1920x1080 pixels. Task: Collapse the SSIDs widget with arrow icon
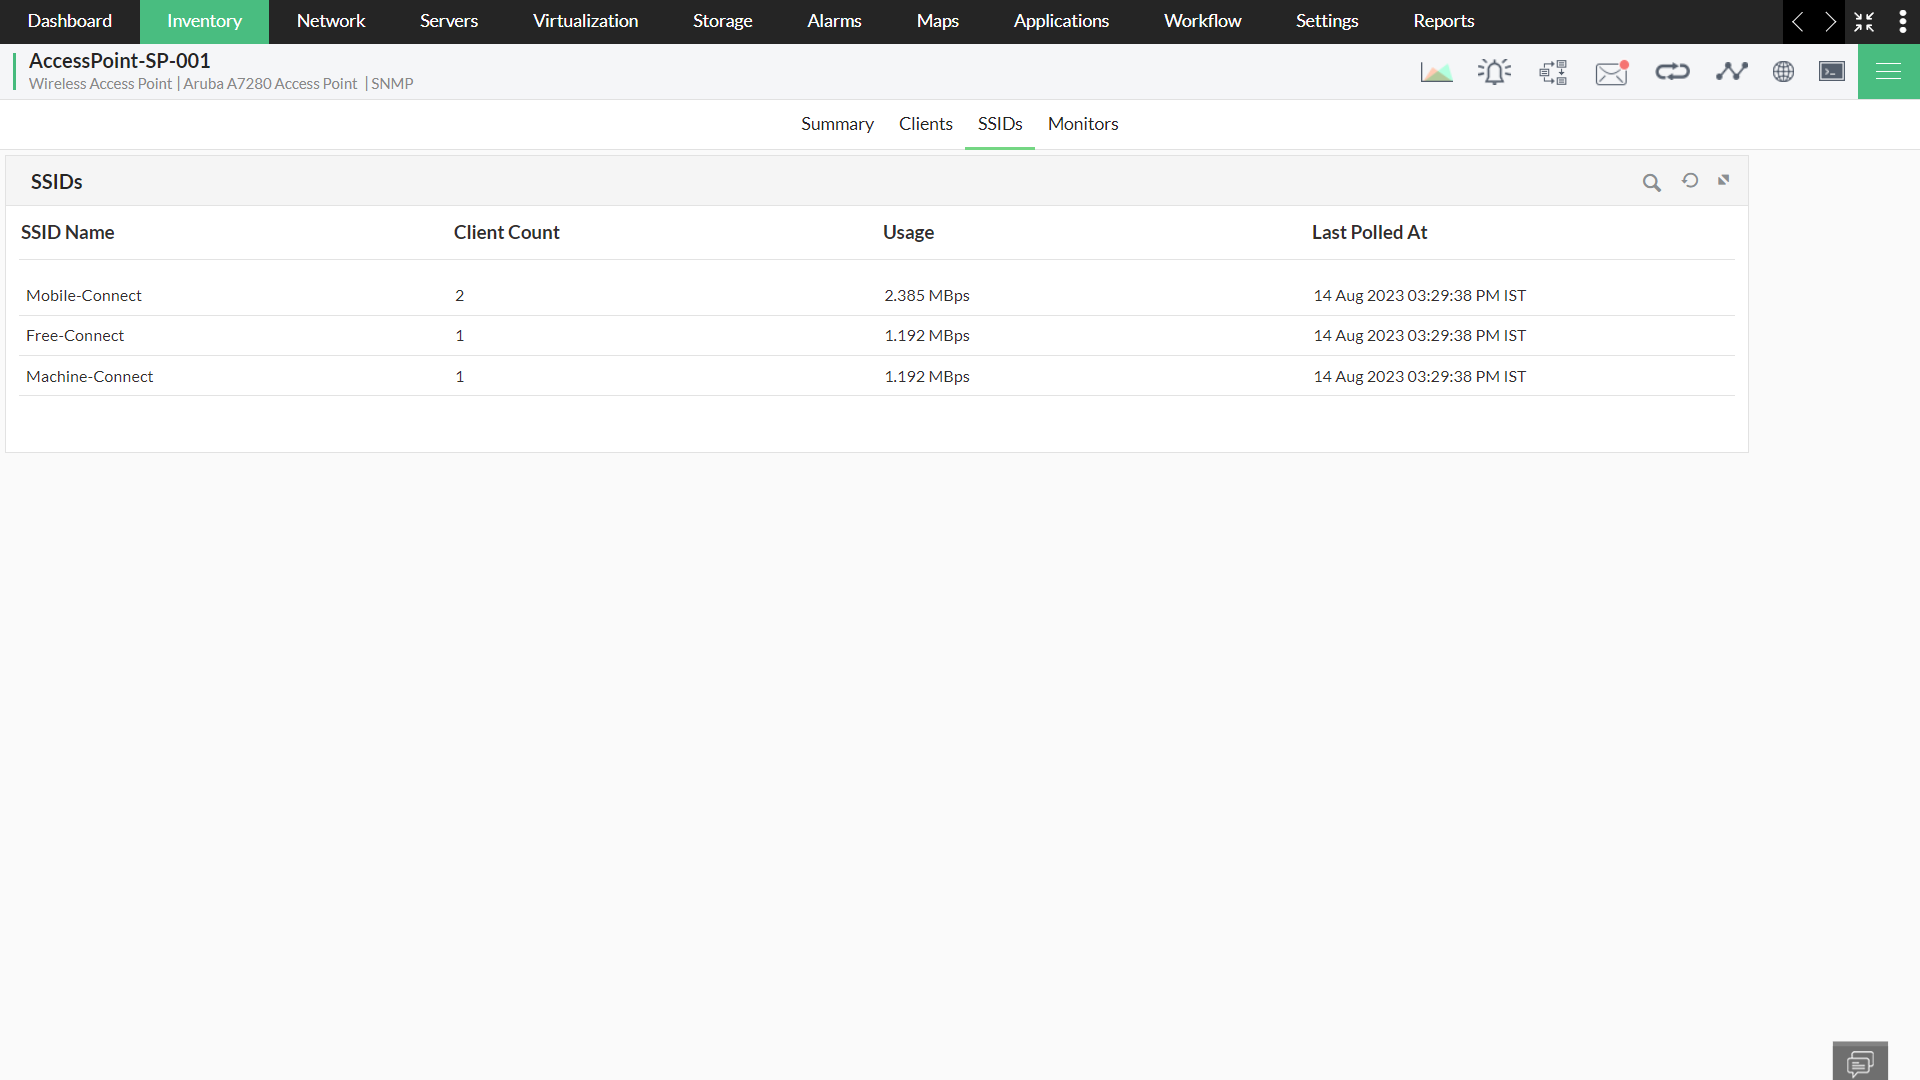click(1724, 181)
